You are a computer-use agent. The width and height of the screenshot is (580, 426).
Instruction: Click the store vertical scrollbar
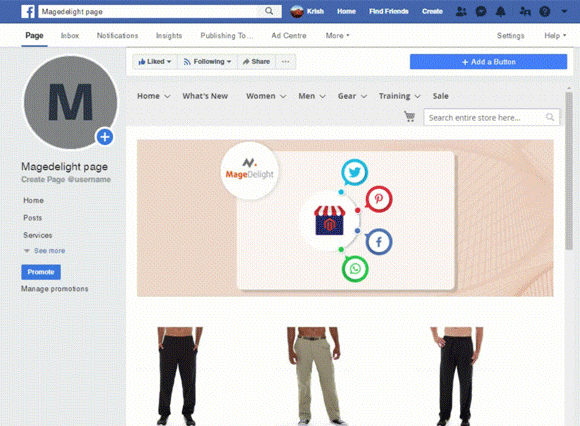pyautogui.click(x=569, y=170)
